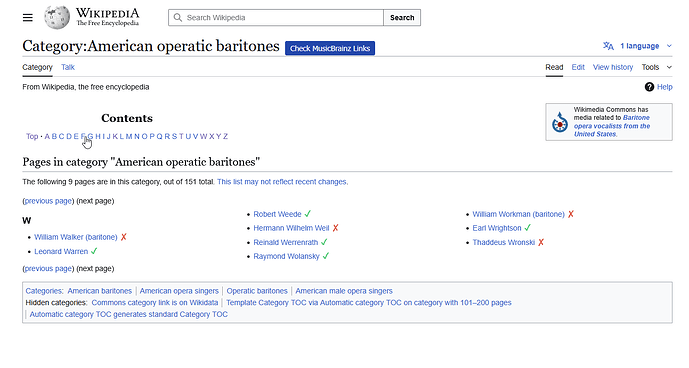689x368 pixels.
Task: Open the Operatic baritones category
Action: [x=257, y=291]
